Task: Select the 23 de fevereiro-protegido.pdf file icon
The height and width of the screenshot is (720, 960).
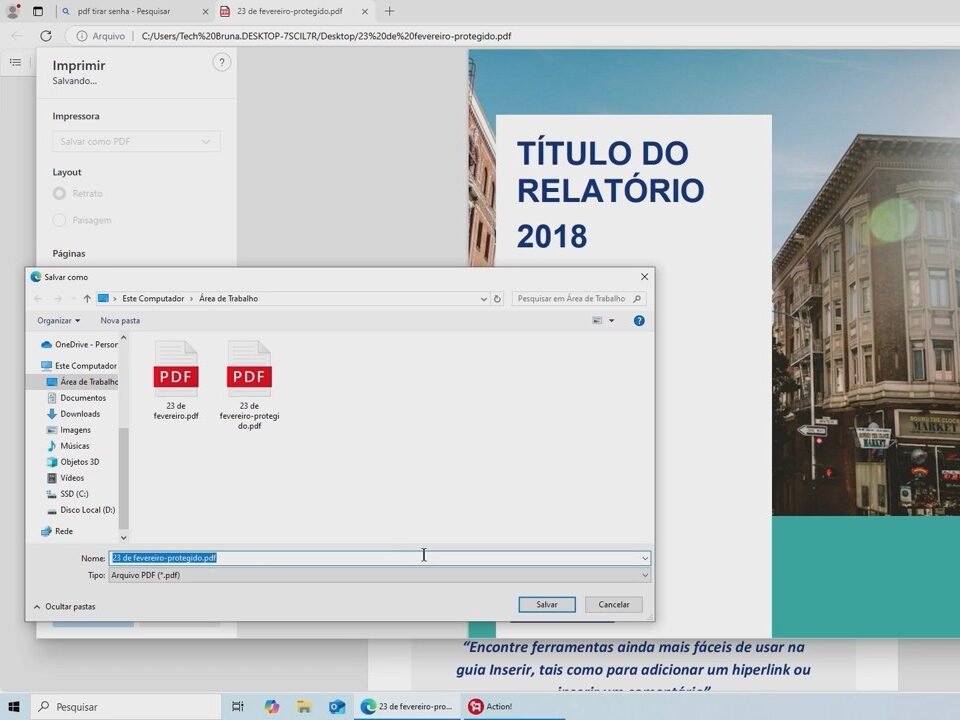Action: click(249, 369)
